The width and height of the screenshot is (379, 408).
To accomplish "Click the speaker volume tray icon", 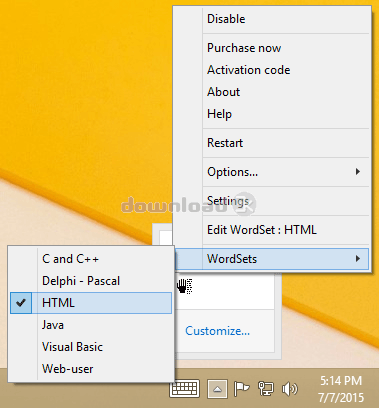I will [x=289, y=389].
